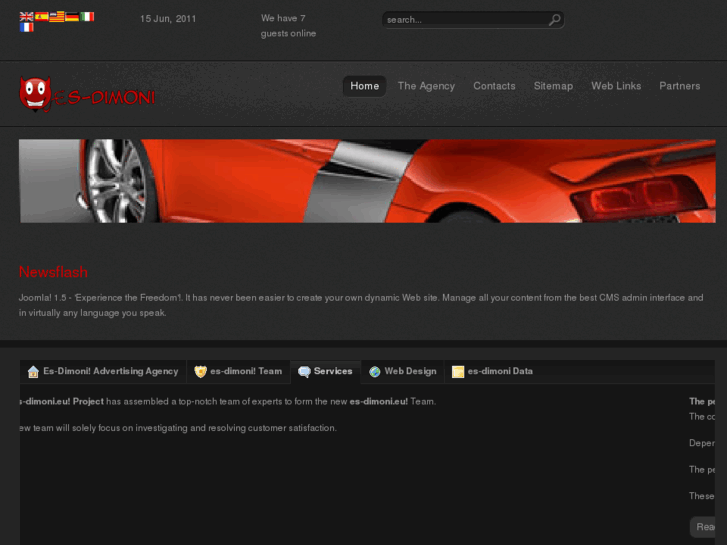
Task: Click the magnifier icon in the search box
Action: pyautogui.click(x=555, y=19)
